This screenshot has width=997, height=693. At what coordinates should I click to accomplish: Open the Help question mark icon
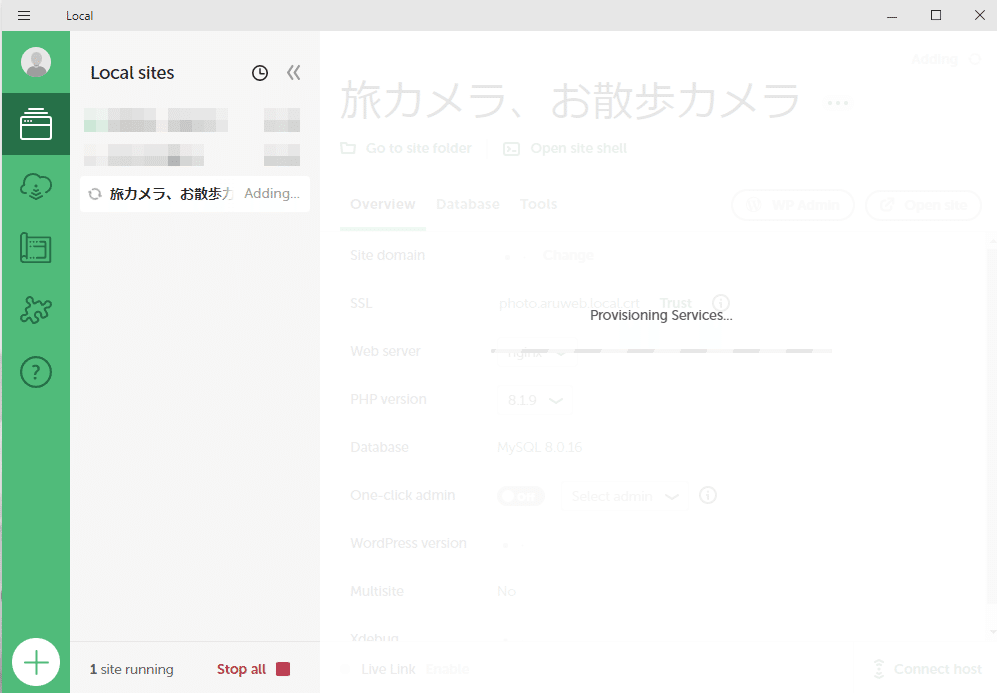(36, 372)
